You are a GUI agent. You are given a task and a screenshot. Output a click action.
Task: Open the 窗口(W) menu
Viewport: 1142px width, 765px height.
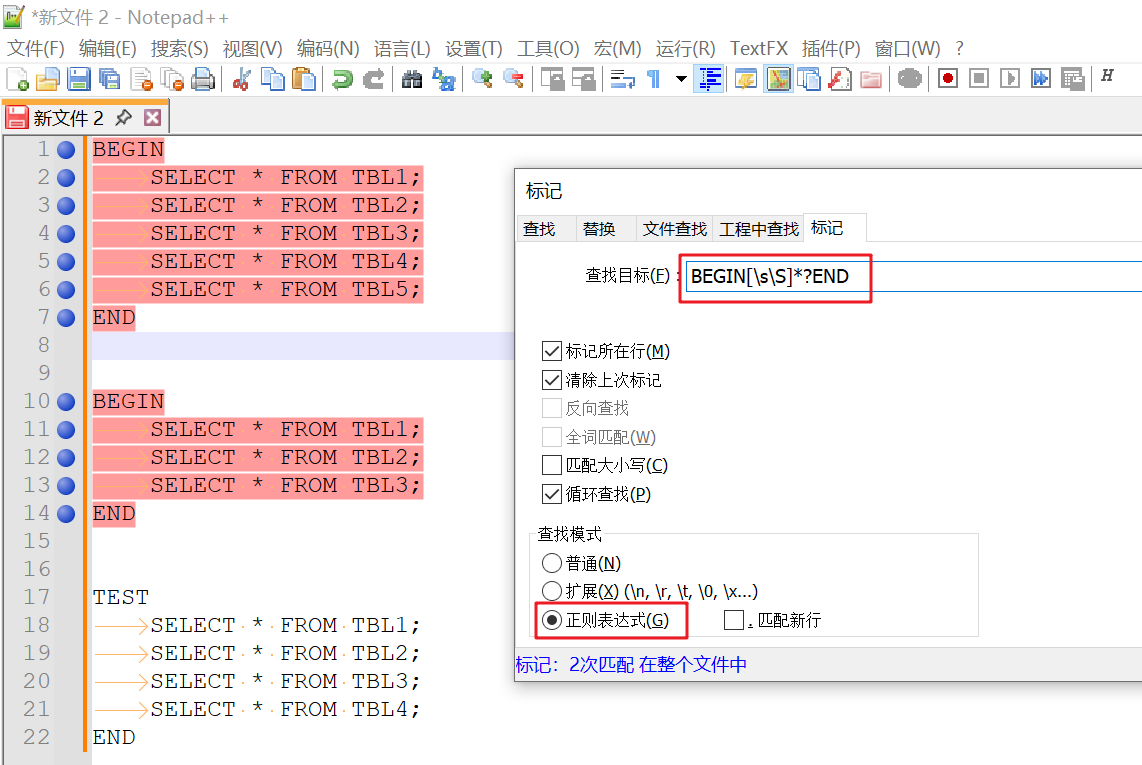tap(907, 48)
